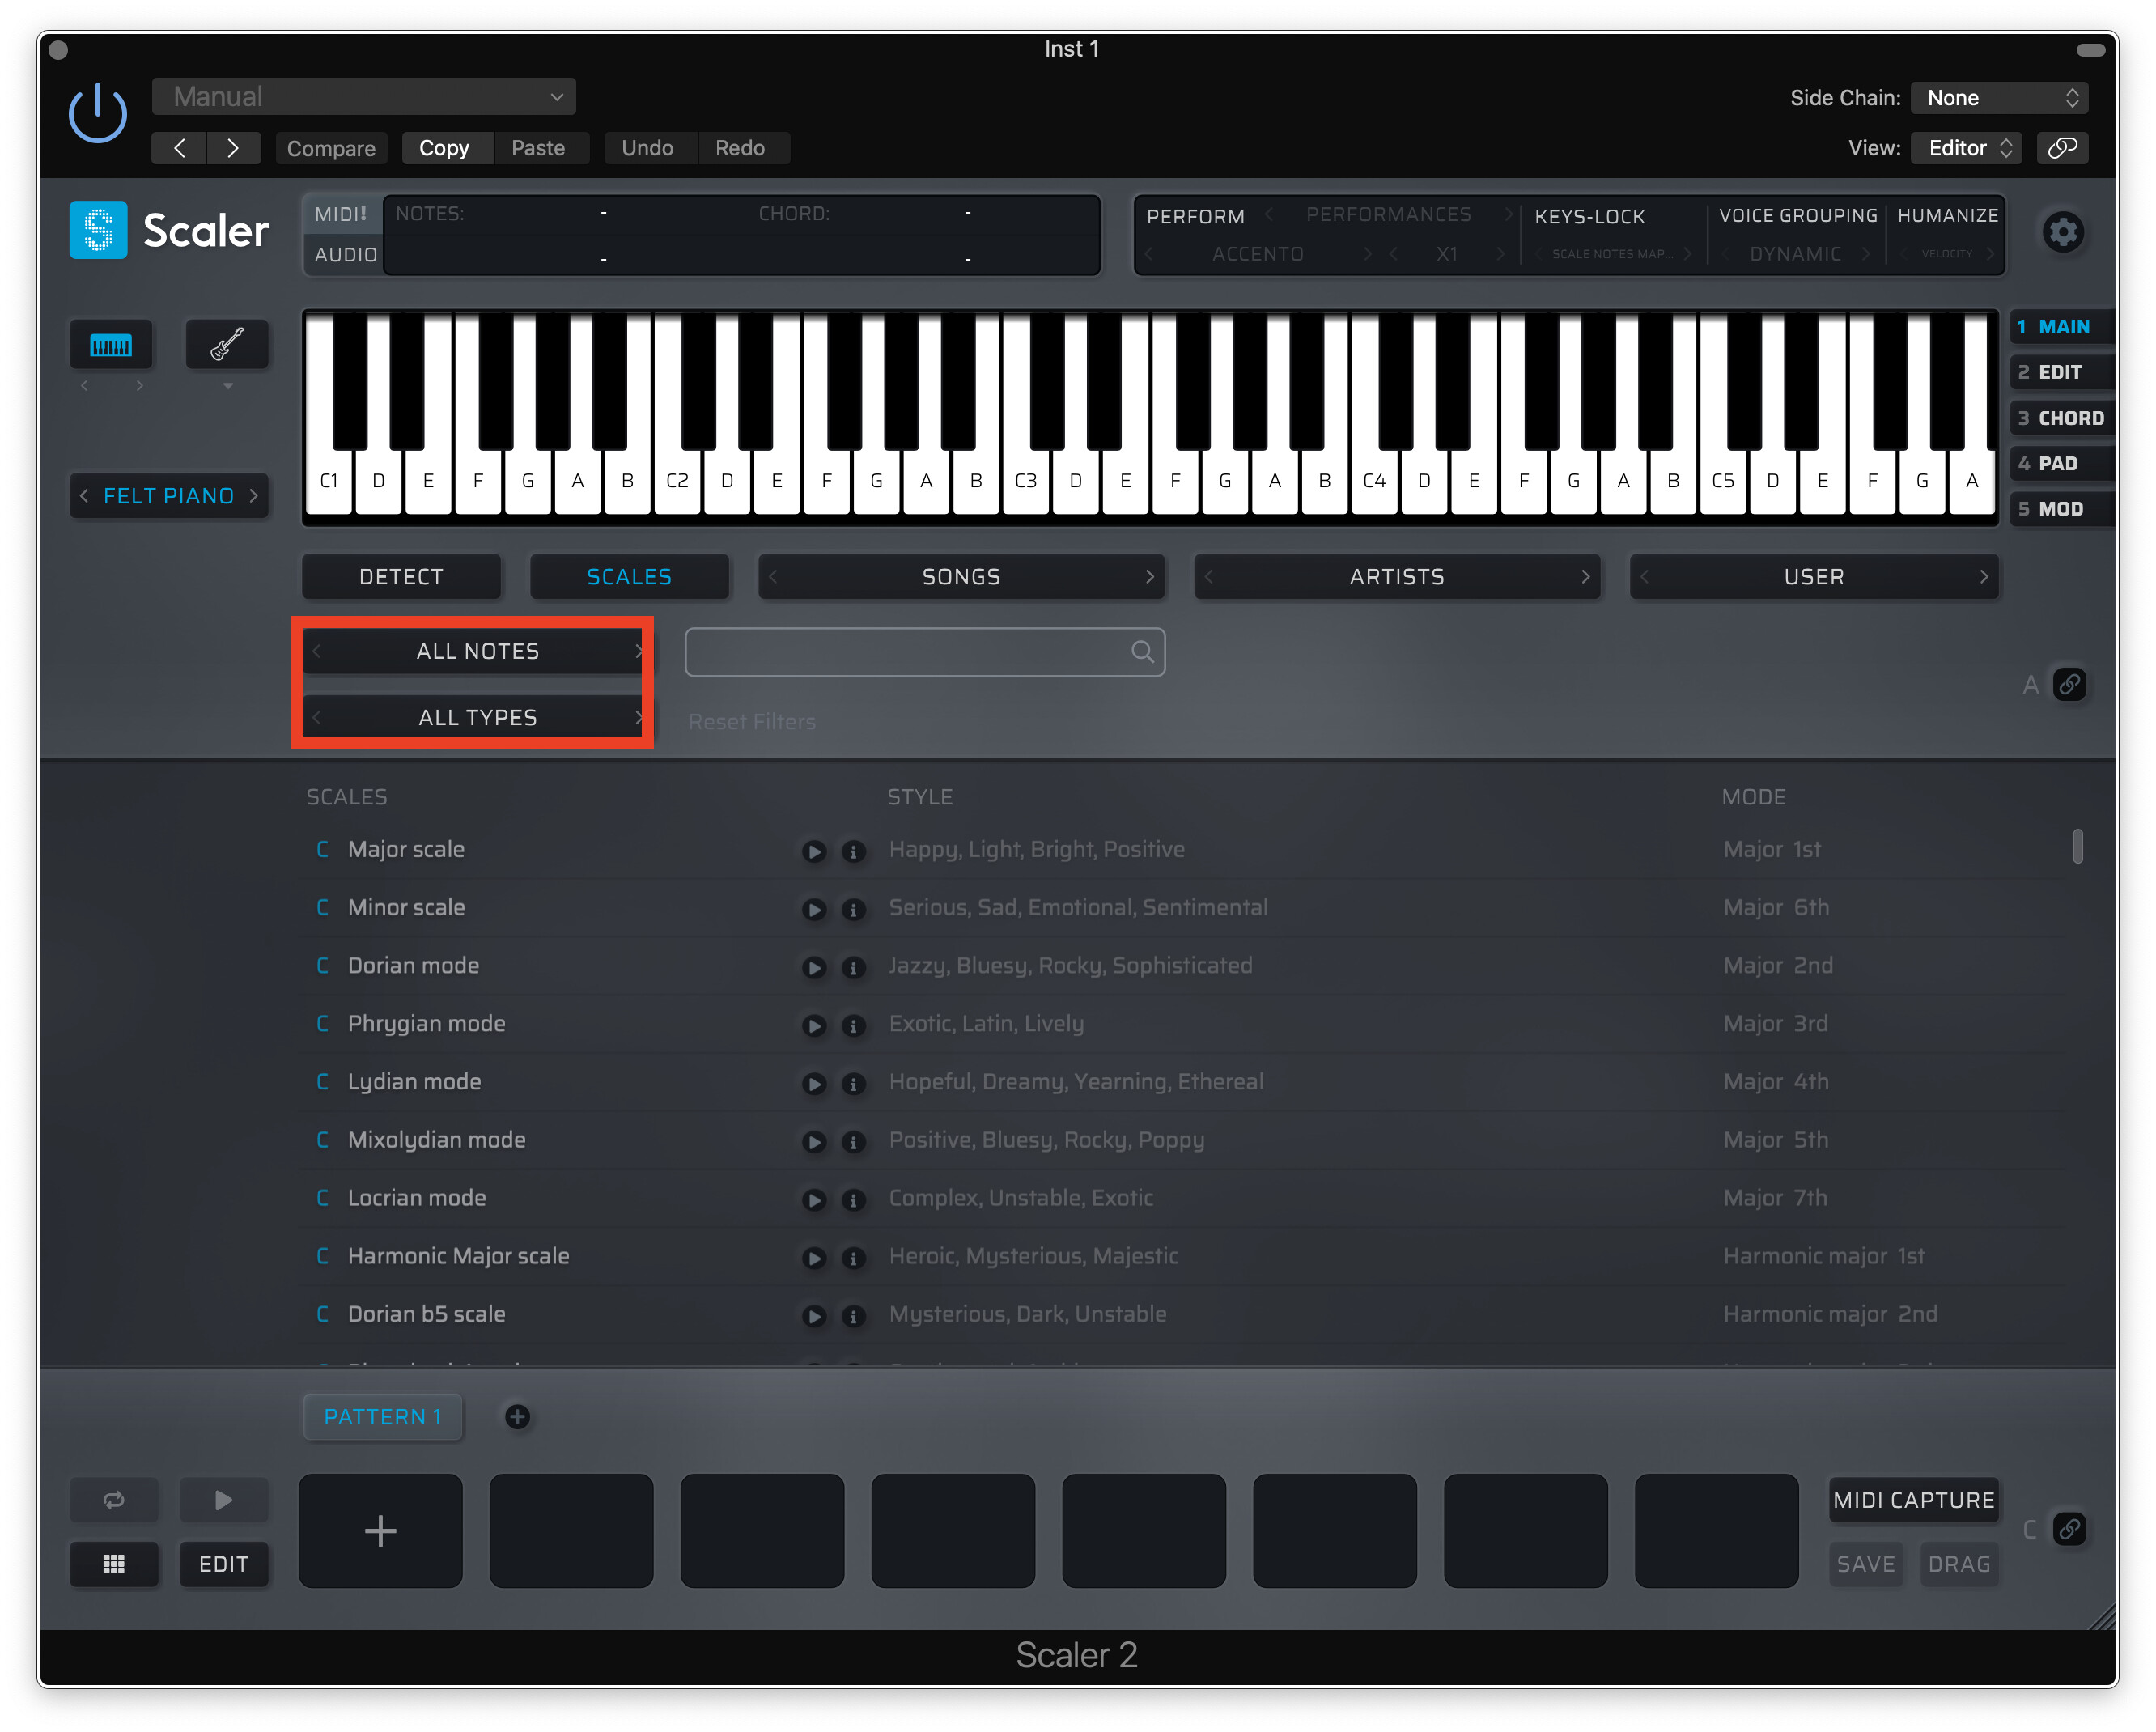The width and height of the screenshot is (2156, 1732).
Task: Click the scale search field
Action: [925, 652]
